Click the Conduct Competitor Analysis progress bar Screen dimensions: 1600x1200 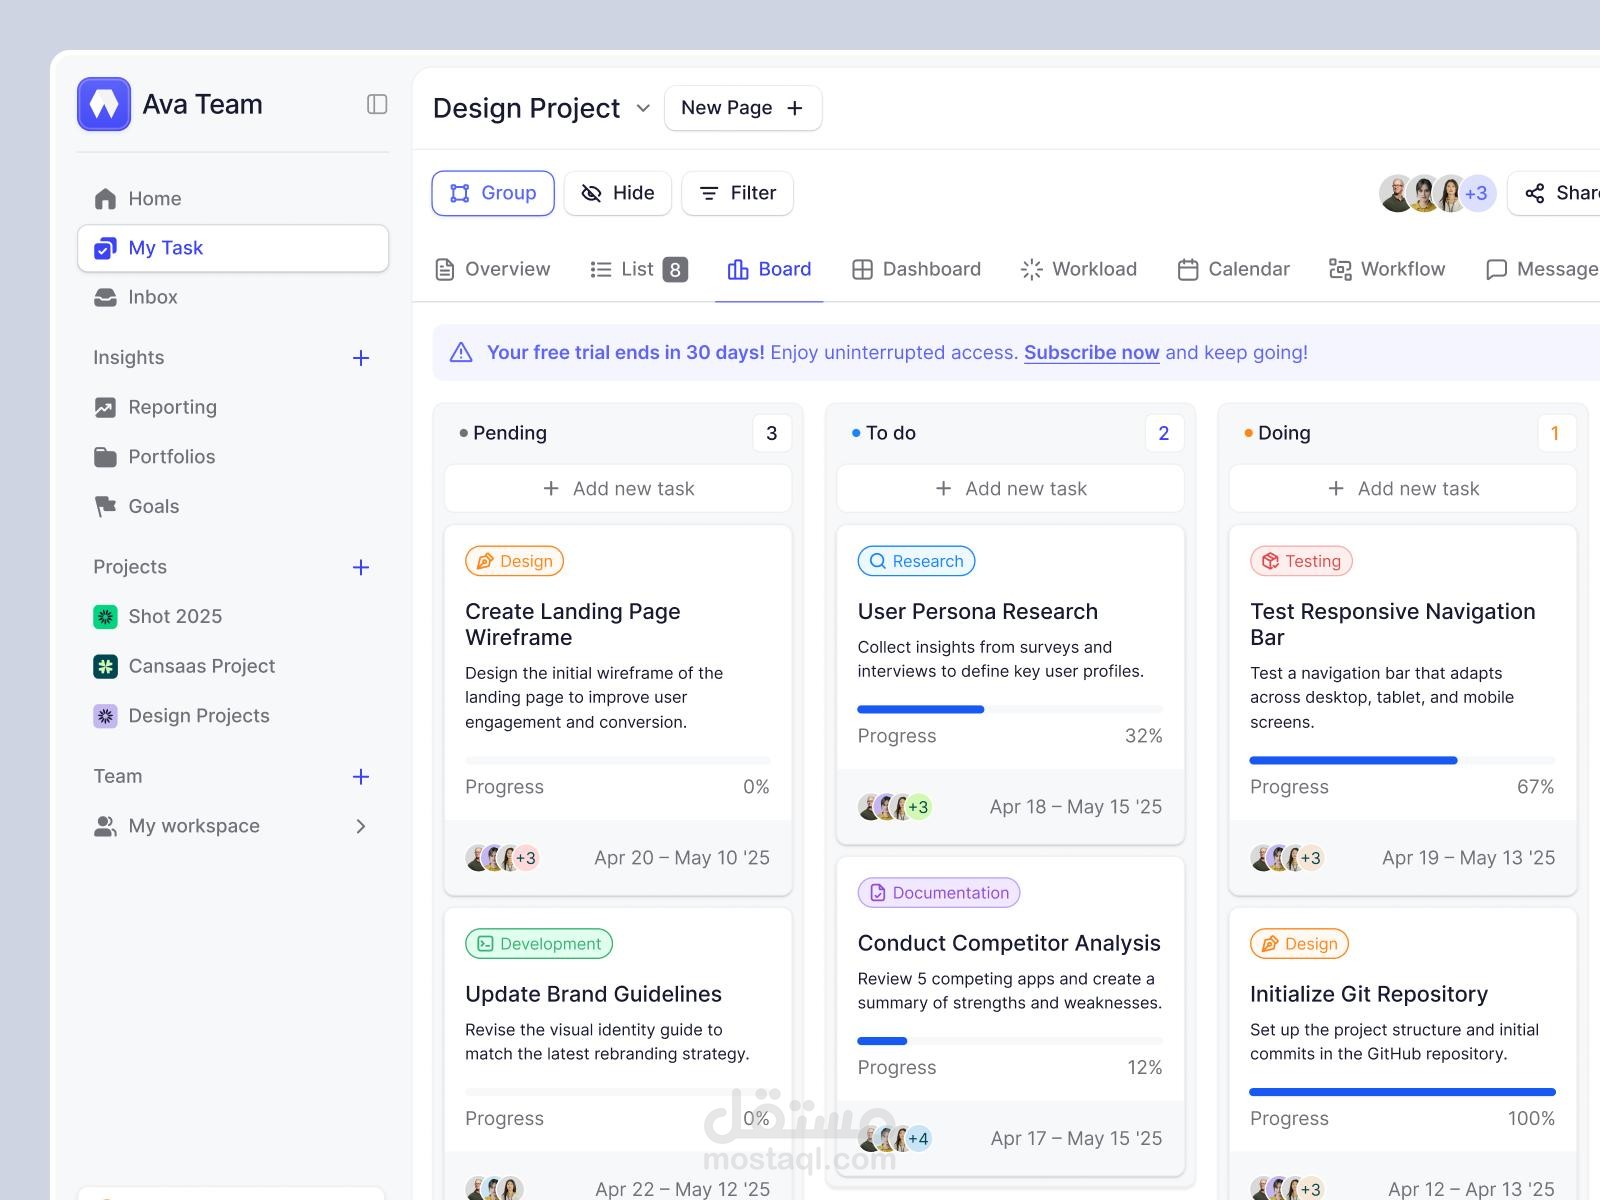pos(1010,1041)
